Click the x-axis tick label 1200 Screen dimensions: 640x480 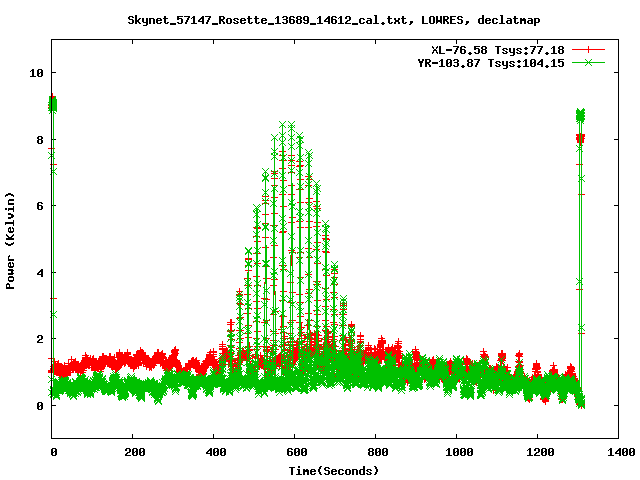tap(540, 452)
